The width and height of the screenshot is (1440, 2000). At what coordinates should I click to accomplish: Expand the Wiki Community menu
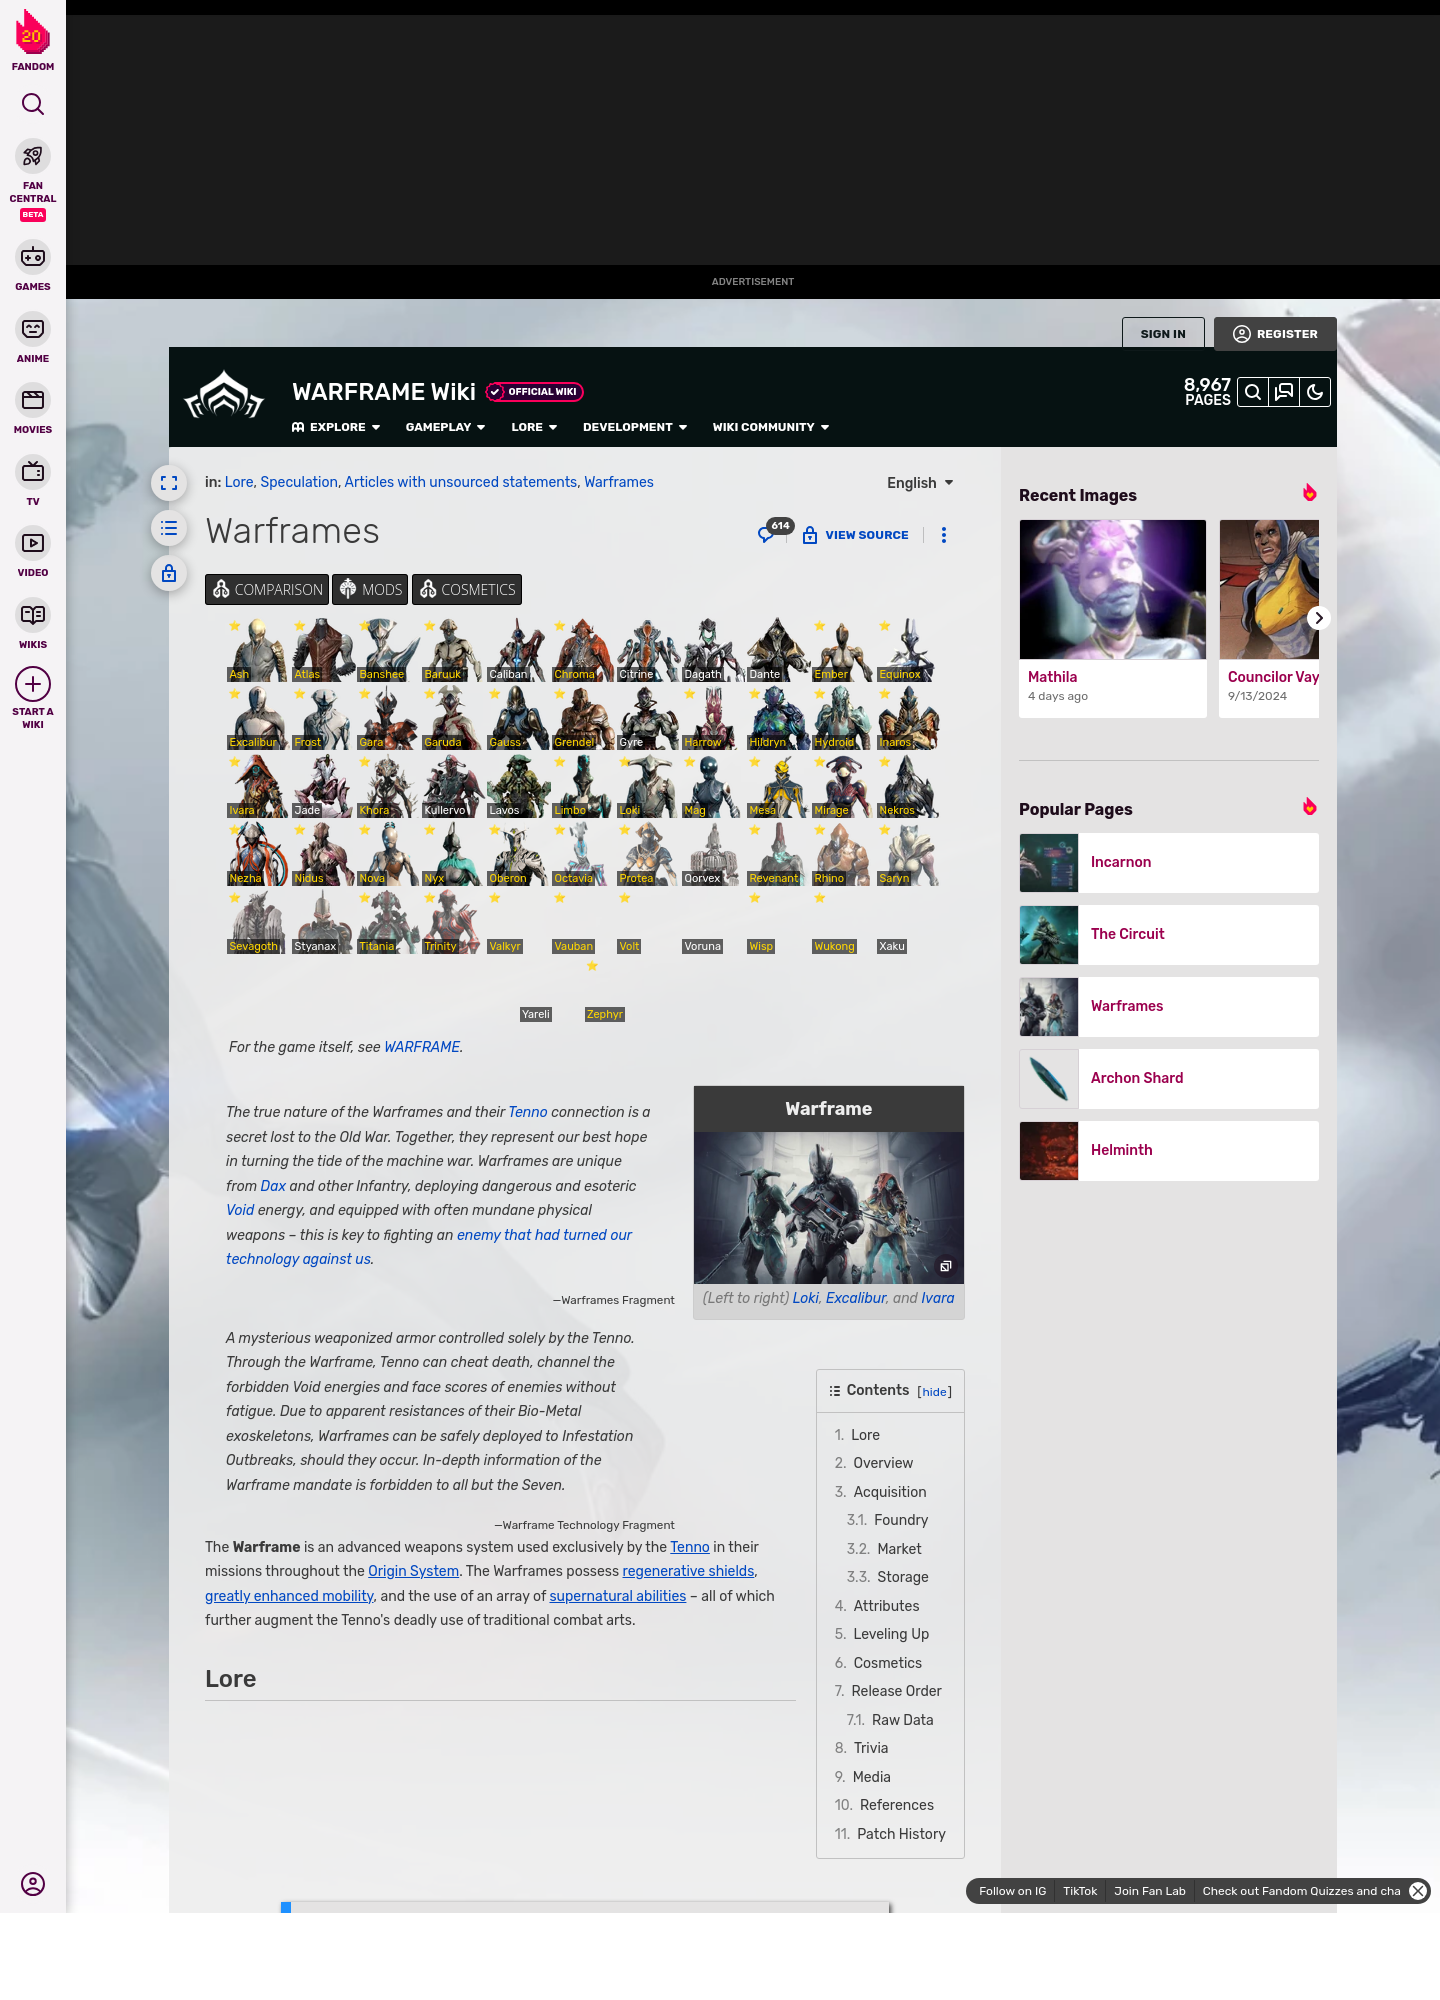pos(771,427)
